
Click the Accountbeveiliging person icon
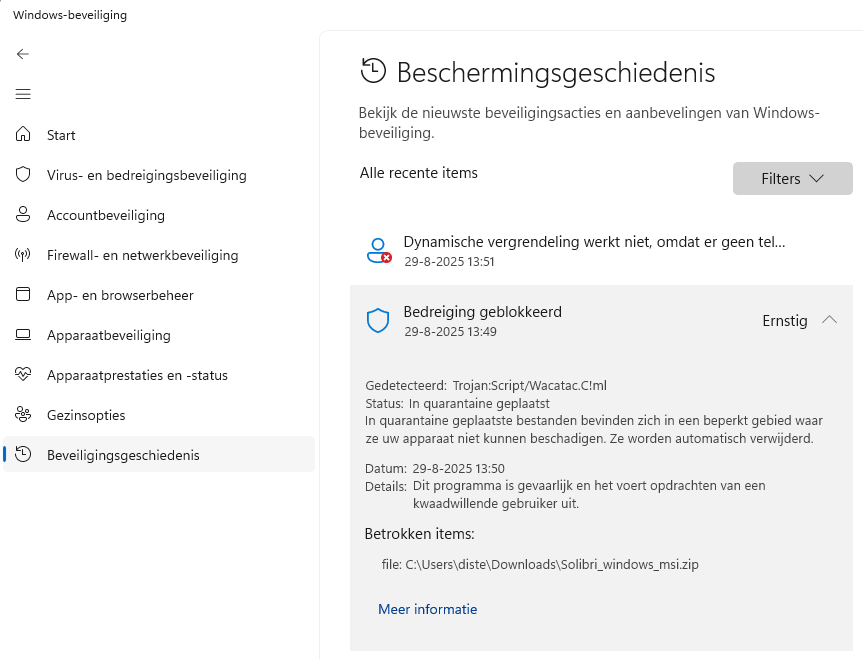23,215
